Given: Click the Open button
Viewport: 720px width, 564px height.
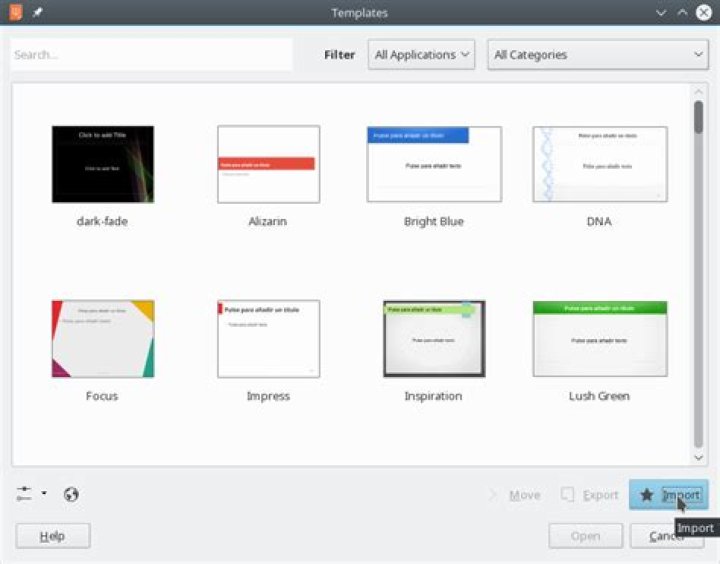Looking at the screenshot, I should click(x=585, y=536).
